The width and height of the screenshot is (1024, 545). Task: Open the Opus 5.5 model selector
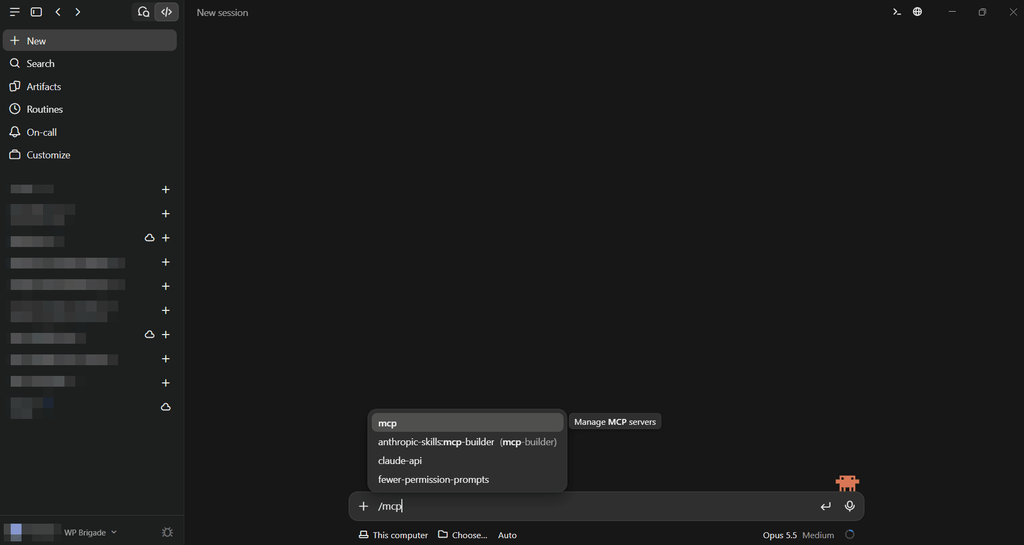tap(780, 535)
